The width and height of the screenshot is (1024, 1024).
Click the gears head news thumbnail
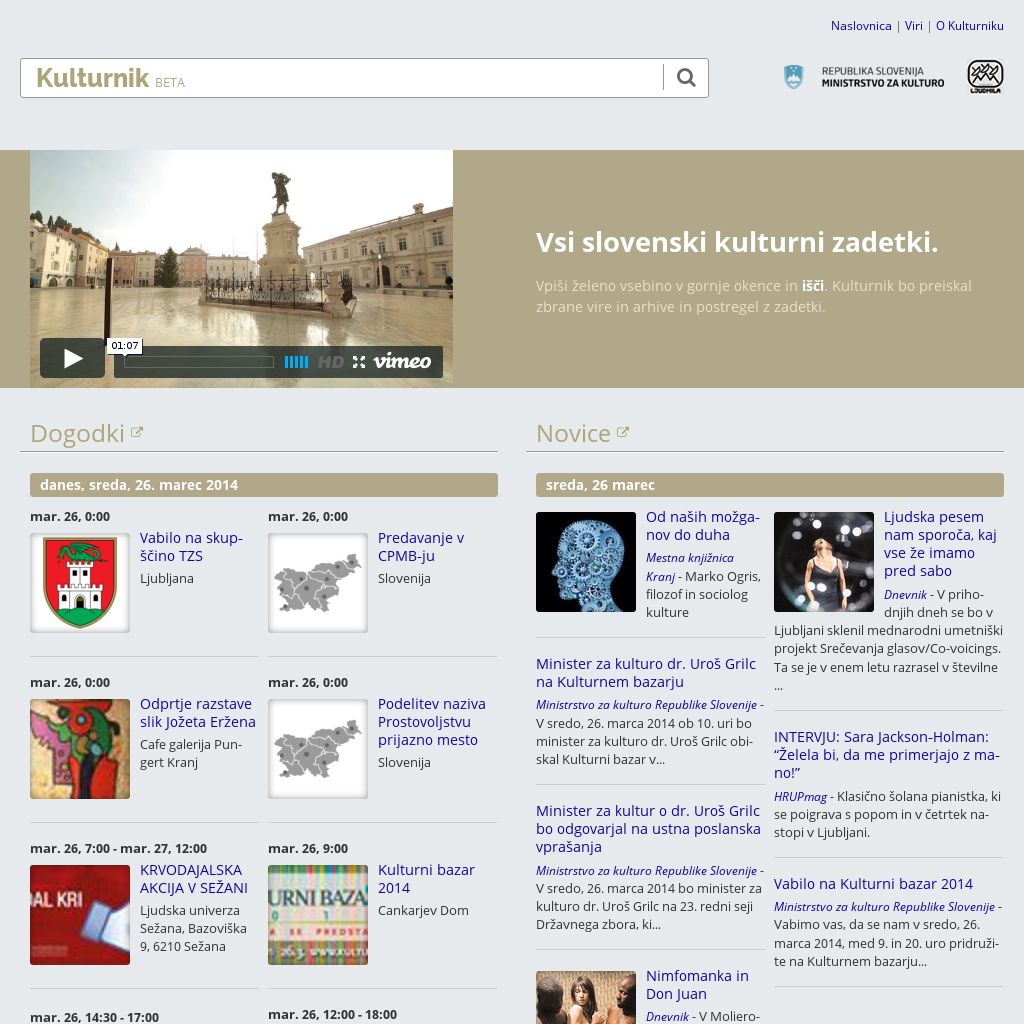pos(586,562)
